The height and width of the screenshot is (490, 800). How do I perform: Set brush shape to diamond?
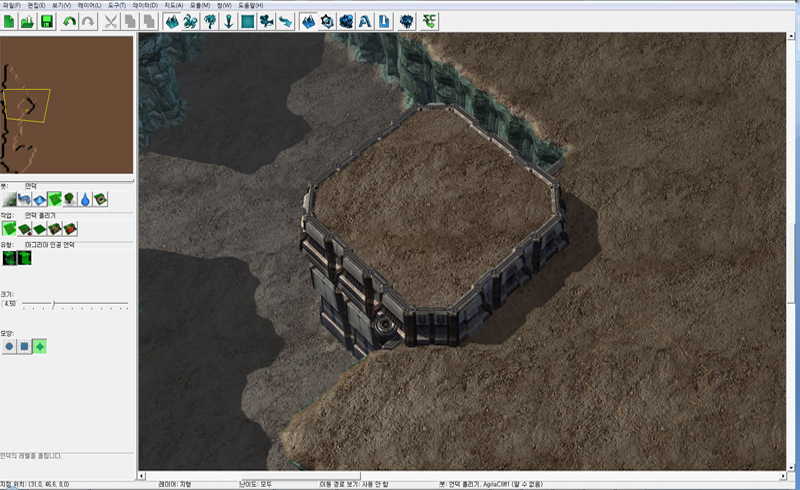[x=40, y=347]
